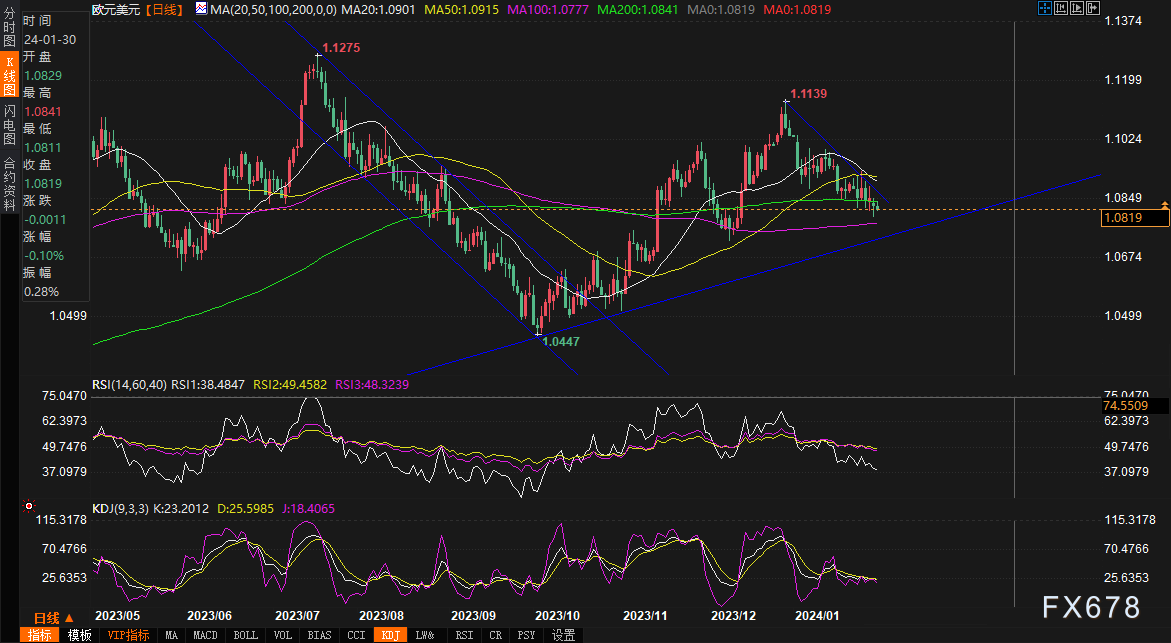The width and height of the screenshot is (1171, 643).
Task: Enable the BOLL indicator
Action: (x=244, y=635)
